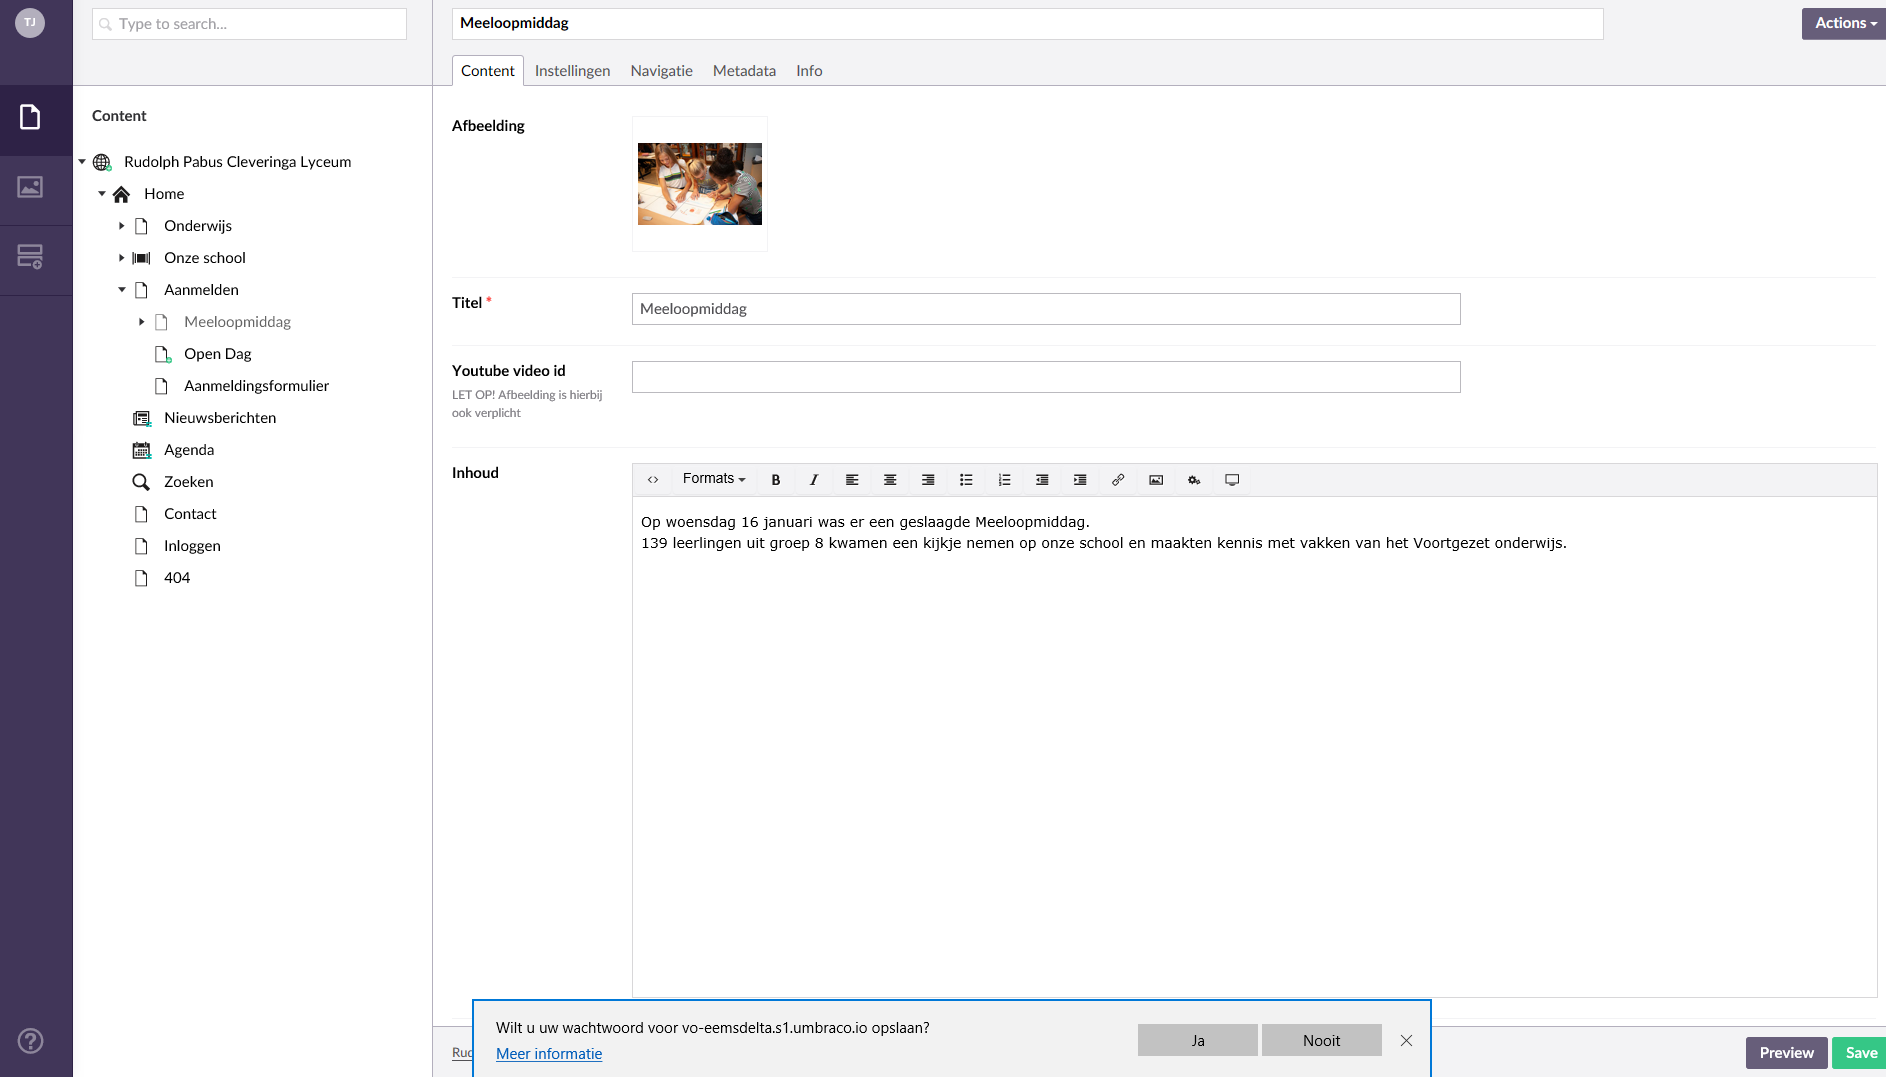Expand the Onze school tree node

pos(122,258)
